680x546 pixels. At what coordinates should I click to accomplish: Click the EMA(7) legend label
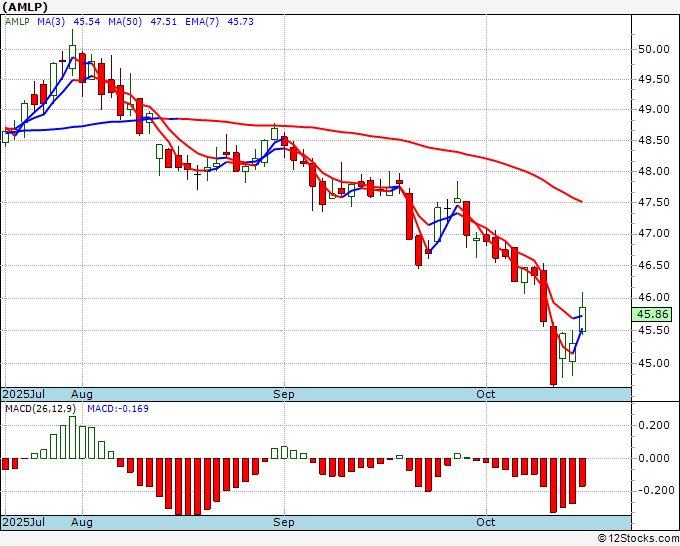tap(202, 22)
